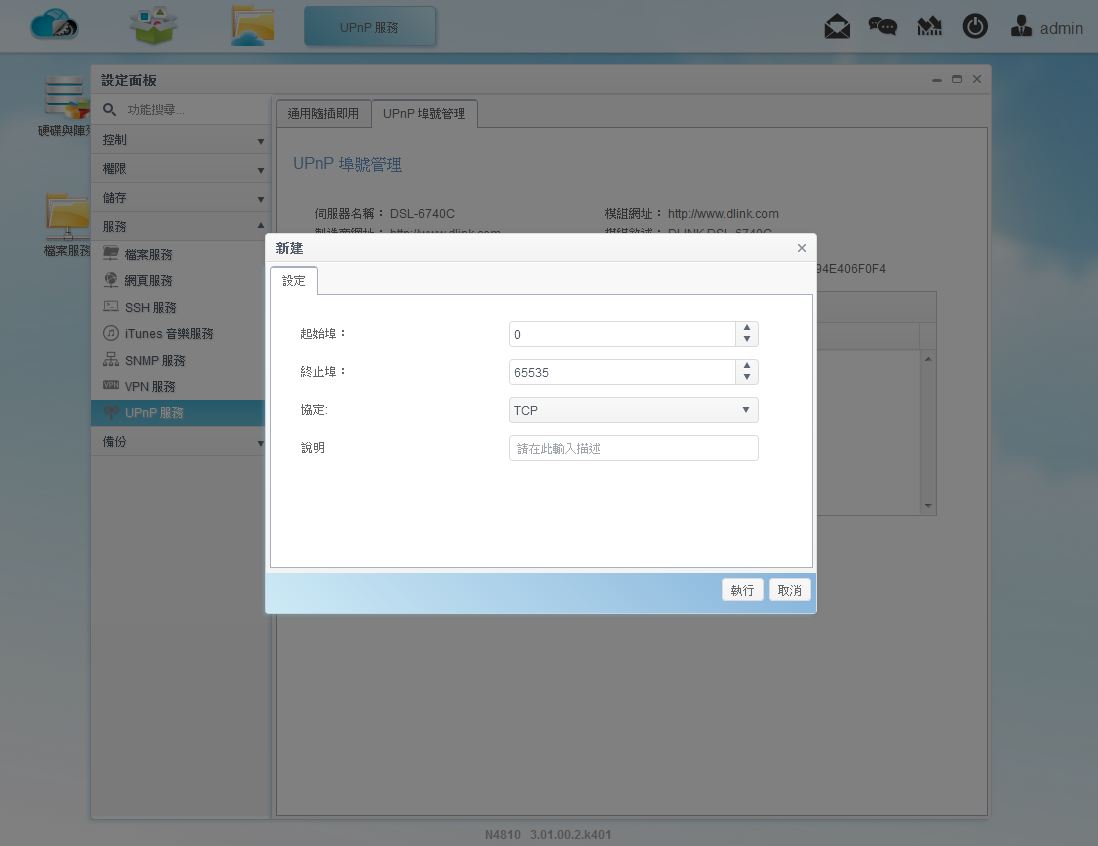
Task: Click the power button icon
Action: [975, 27]
